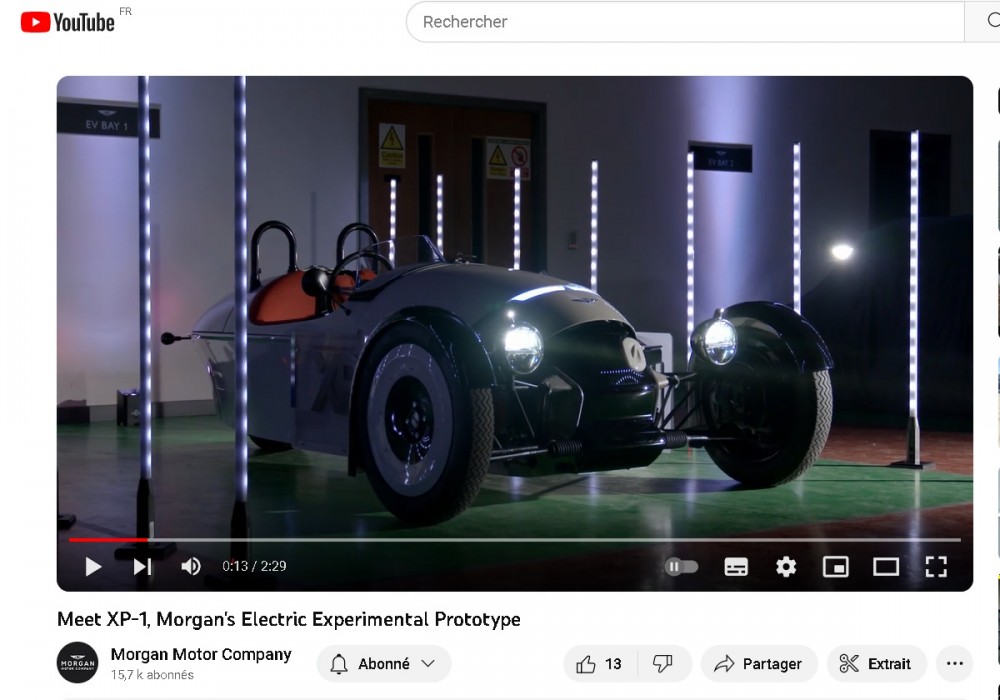Click the Partager share button
Screen dimensions: 1000x700
coord(759,664)
